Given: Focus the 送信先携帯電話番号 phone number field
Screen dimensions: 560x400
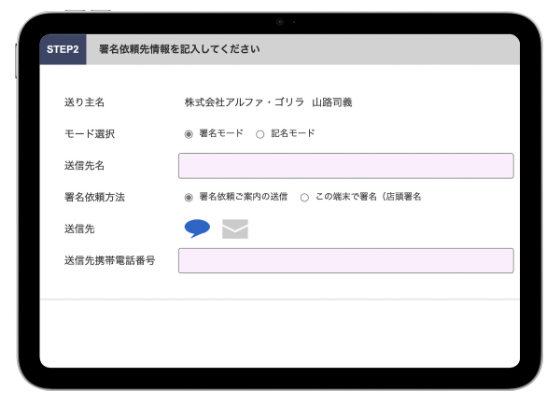Looking at the screenshot, I should (x=346, y=260).
